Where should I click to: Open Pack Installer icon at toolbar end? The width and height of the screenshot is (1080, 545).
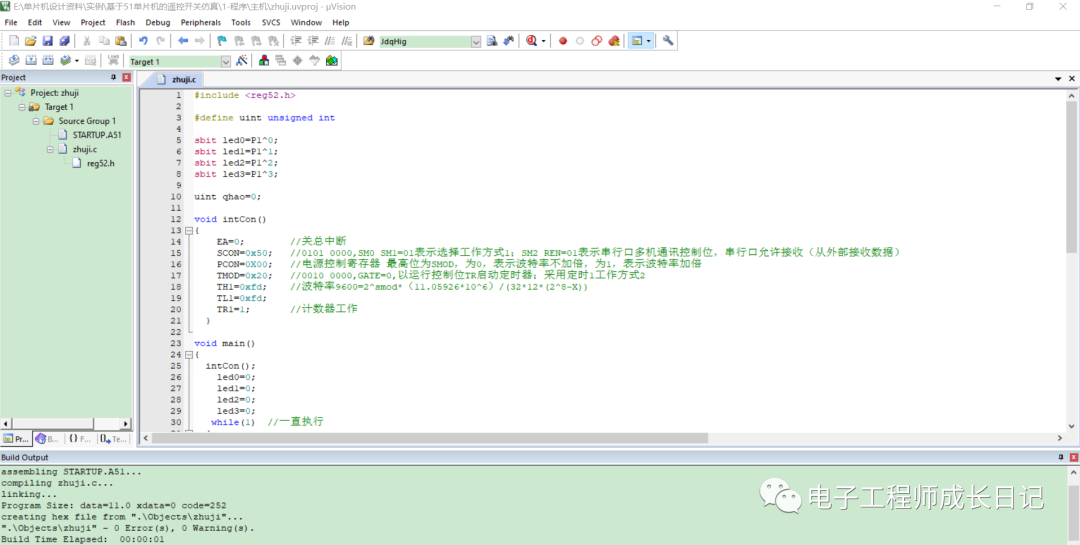click(x=332, y=61)
